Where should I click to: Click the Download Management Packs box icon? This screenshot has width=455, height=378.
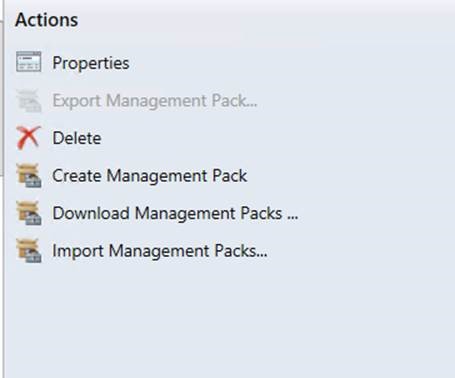click(x=29, y=213)
